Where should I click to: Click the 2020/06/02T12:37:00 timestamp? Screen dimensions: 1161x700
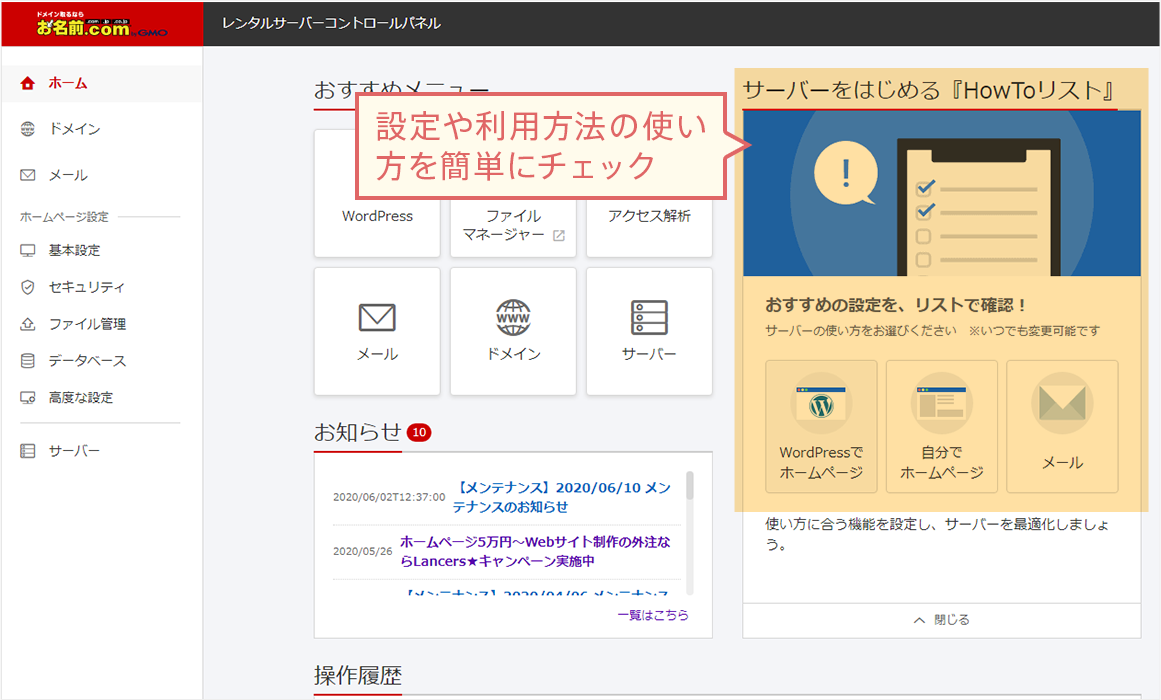tap(389, 497)
